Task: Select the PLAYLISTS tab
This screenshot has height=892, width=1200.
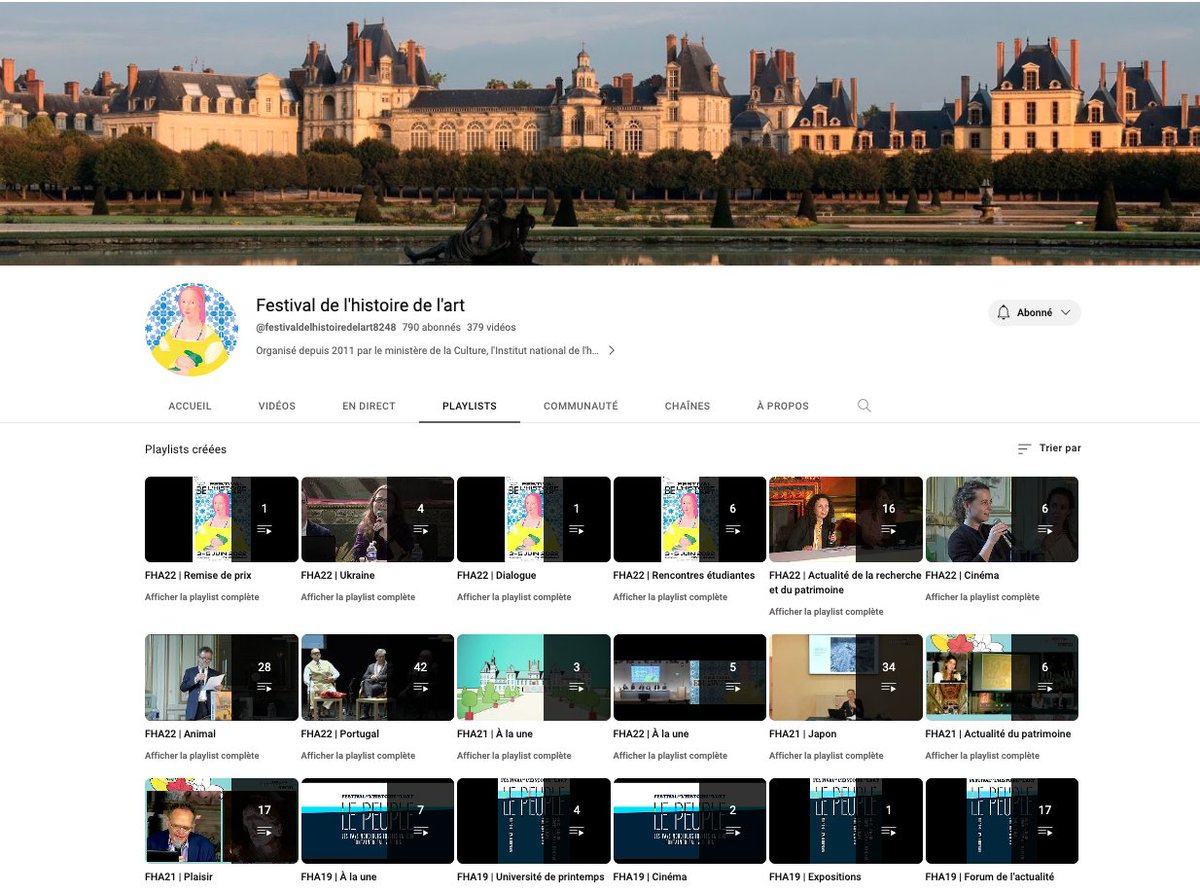Action: [x=469, y=406]
